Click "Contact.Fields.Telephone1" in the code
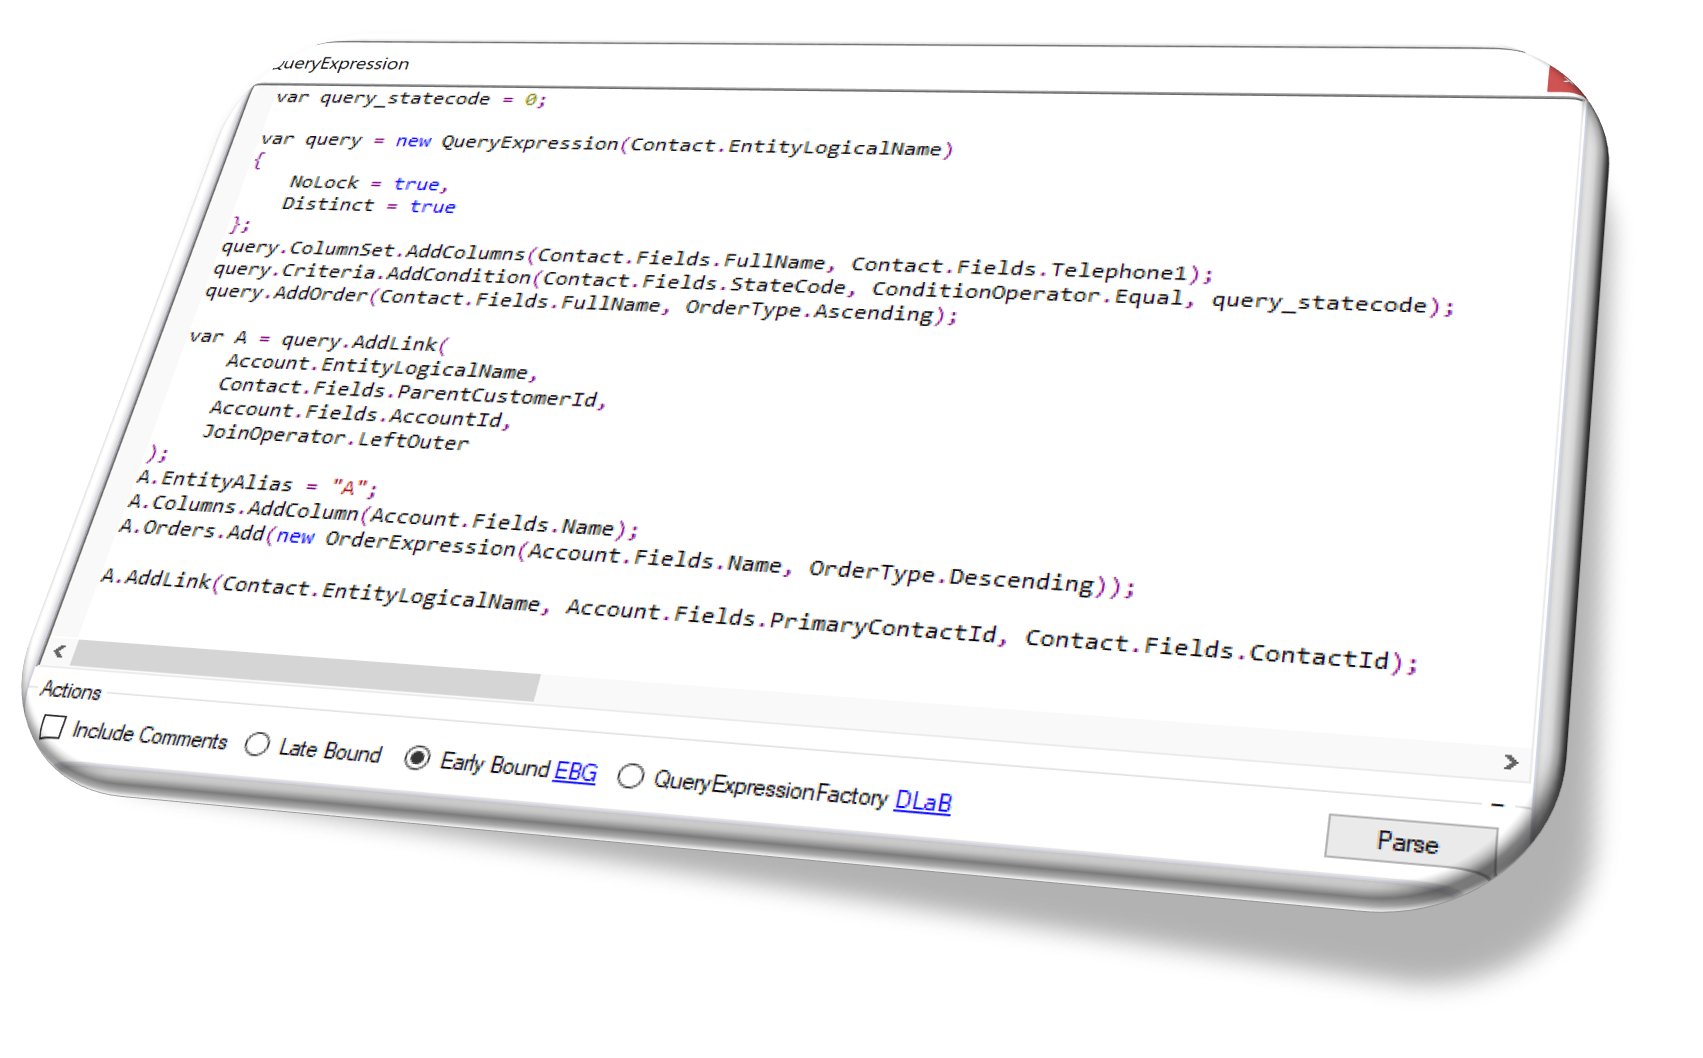Image resolution: width=1703 pixels, height=1058 pixels. pyautogui.click(x=1019, y=268)
